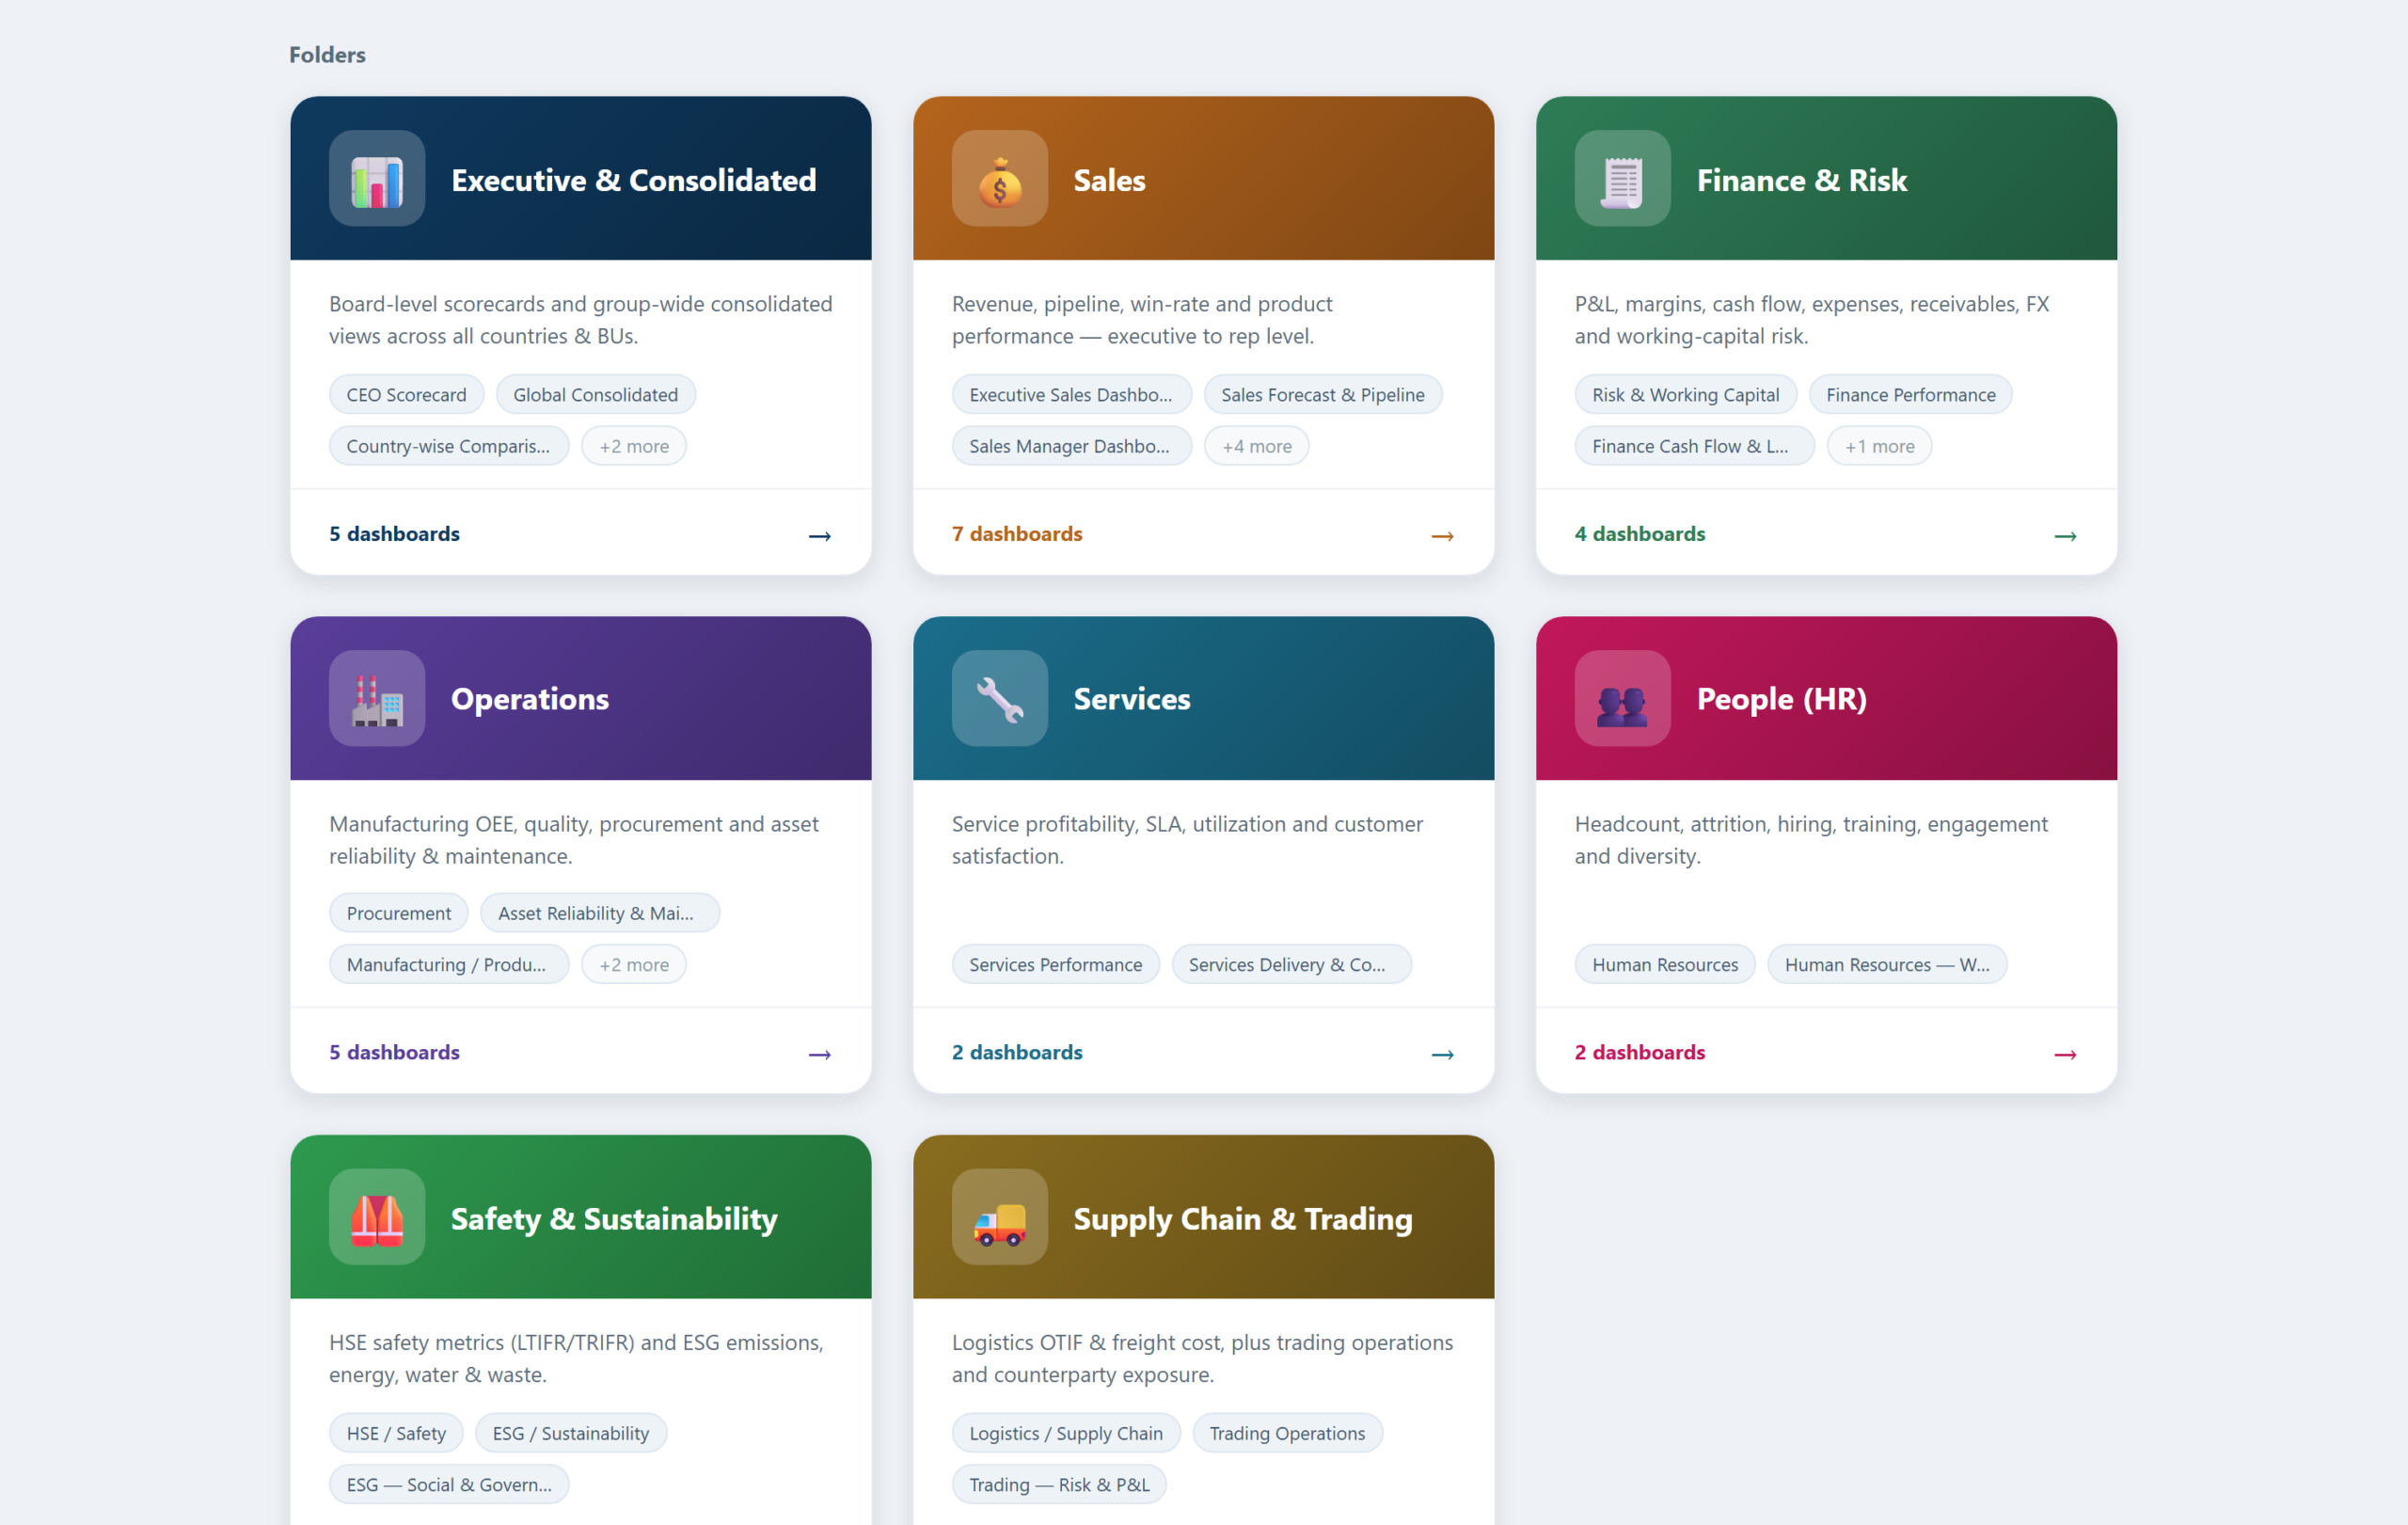
Task: Open the Supply Chain & Trading folder title
Action: click(x=1243, y=1218)
